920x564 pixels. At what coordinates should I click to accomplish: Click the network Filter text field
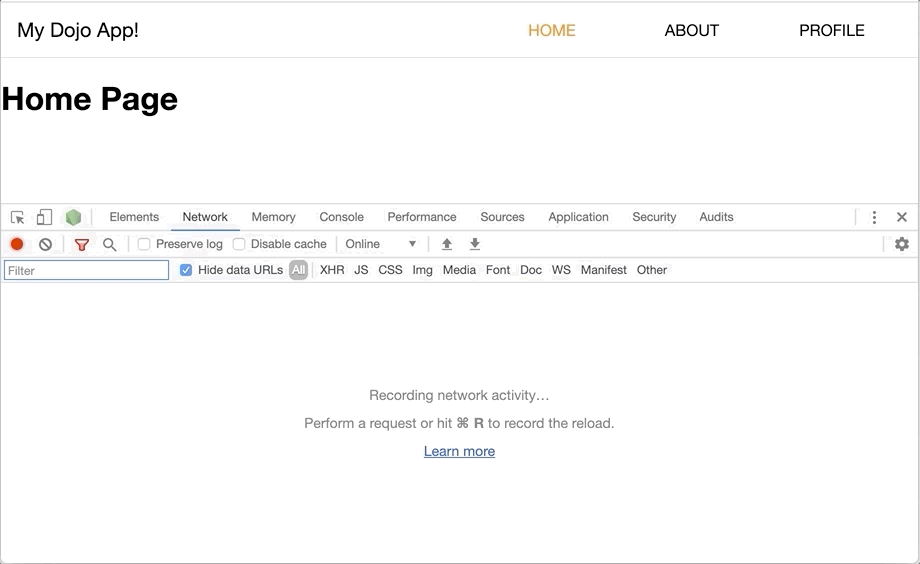(x=87, y=270)
